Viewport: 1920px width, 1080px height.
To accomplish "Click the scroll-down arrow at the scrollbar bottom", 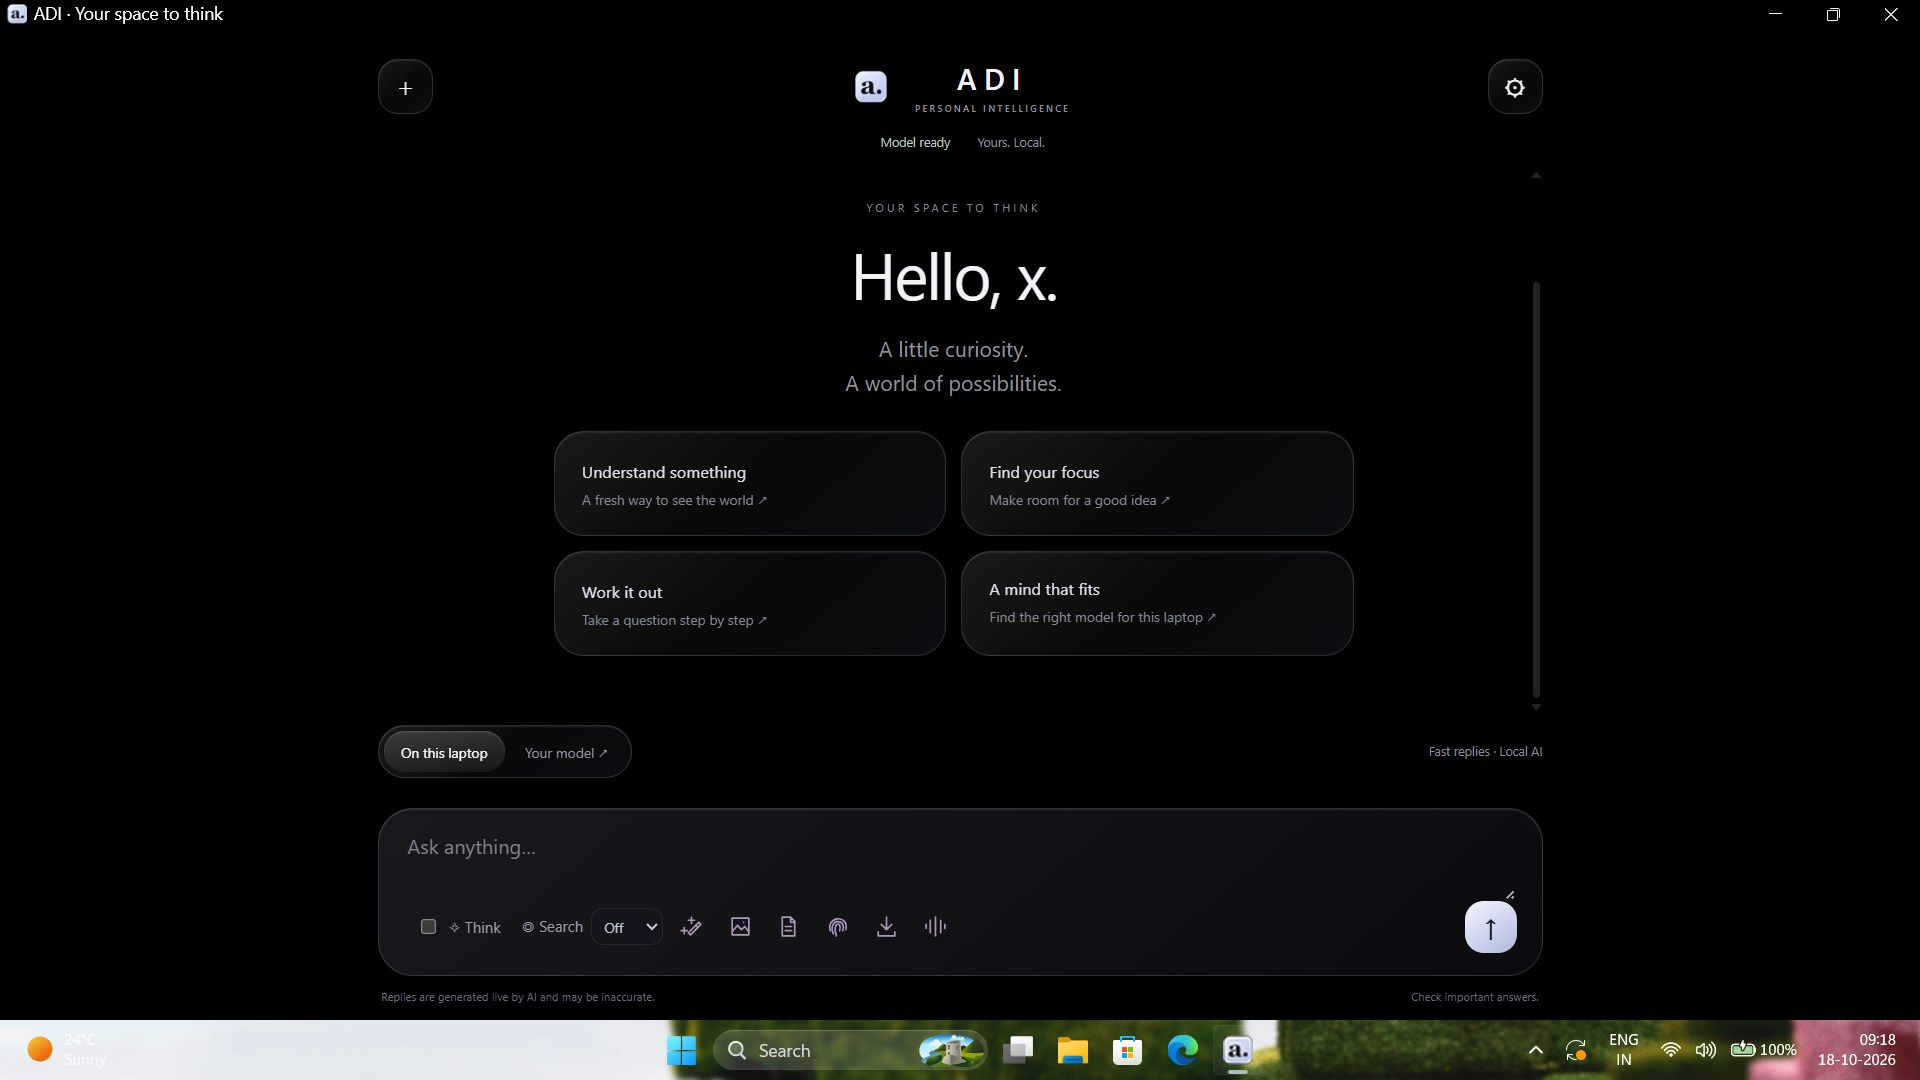I will (x=1536, y=707).
